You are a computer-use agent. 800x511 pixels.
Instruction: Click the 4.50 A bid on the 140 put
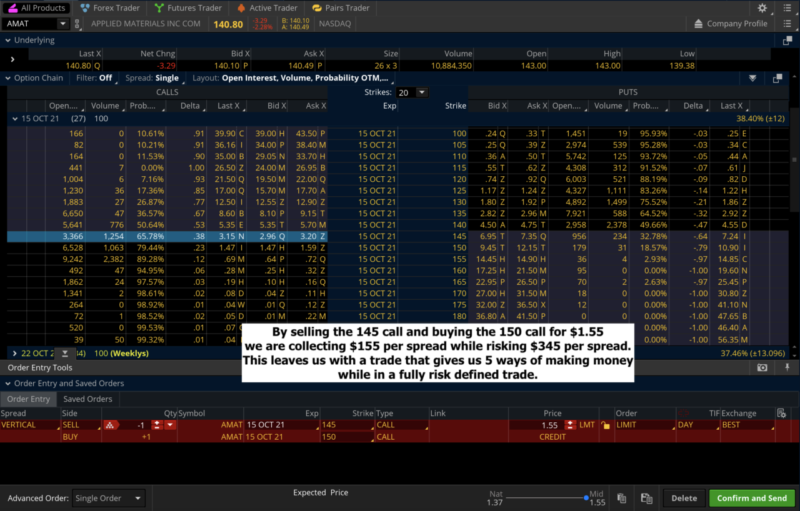click(x=493, y=225)
